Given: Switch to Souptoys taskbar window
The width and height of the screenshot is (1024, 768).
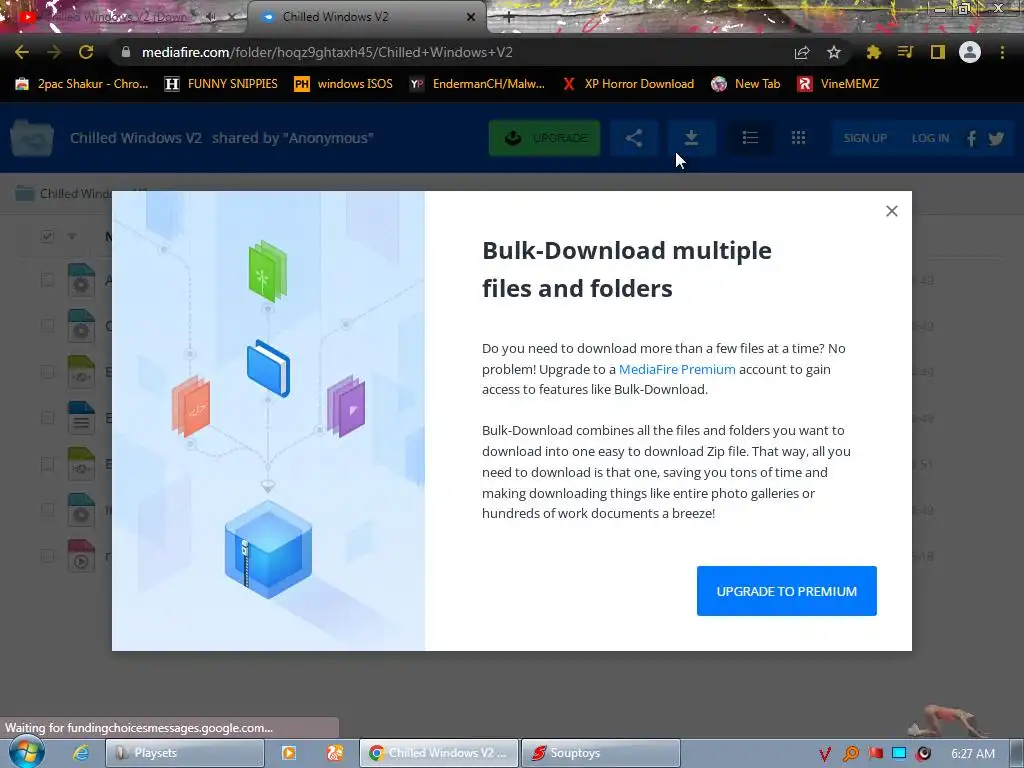Looking at the screenshot, I should [600, 753].
